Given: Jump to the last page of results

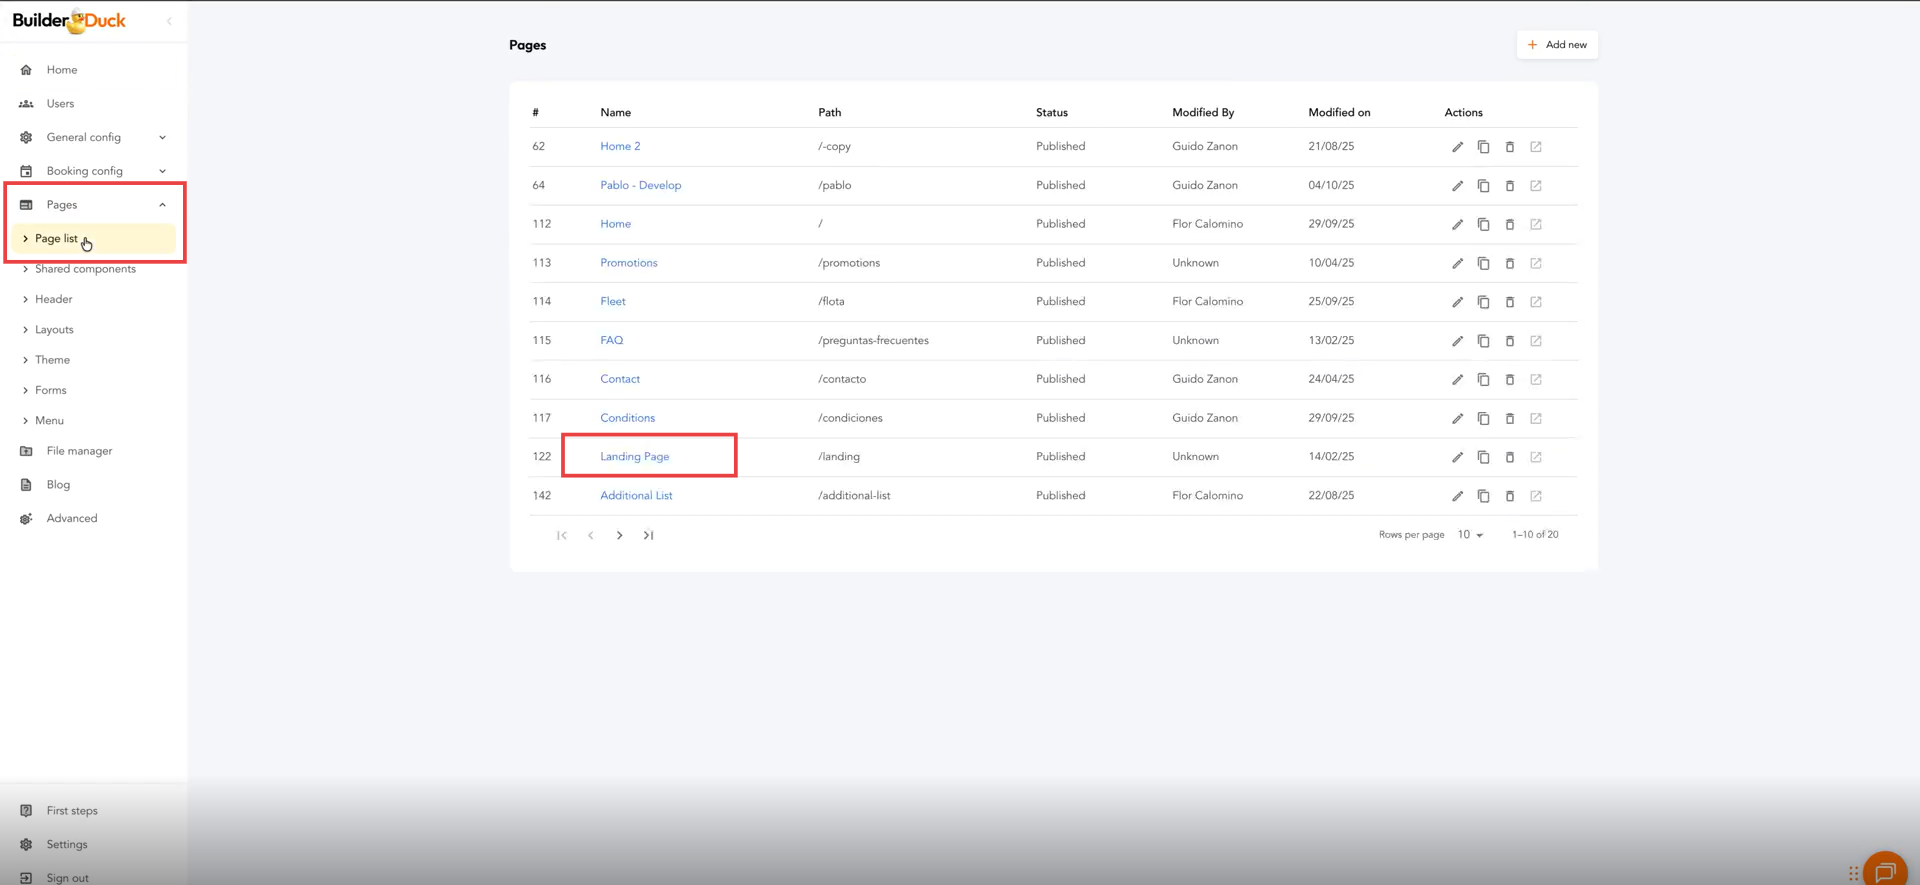Looking at the screenshot, I should [x=648, y=535].
